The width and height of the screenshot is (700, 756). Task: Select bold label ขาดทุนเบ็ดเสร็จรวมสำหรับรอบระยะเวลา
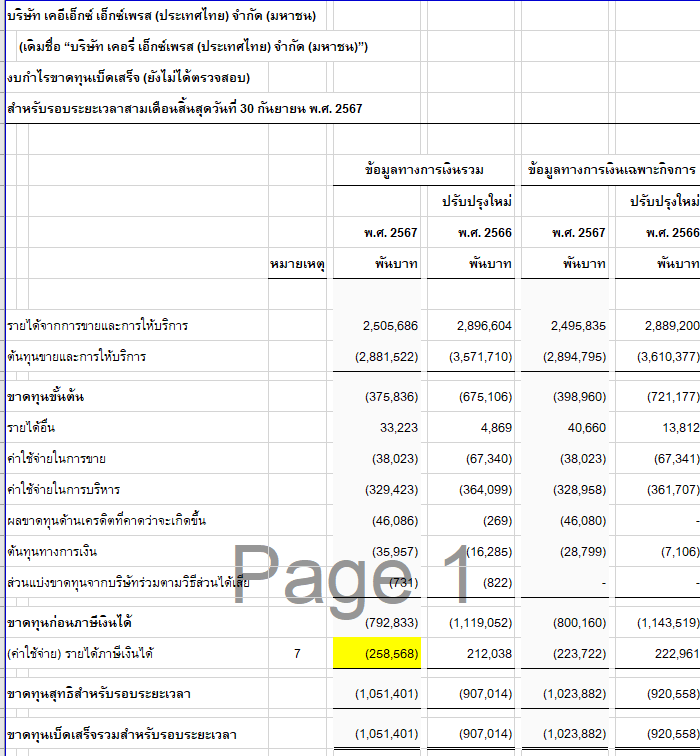[121, 734]
